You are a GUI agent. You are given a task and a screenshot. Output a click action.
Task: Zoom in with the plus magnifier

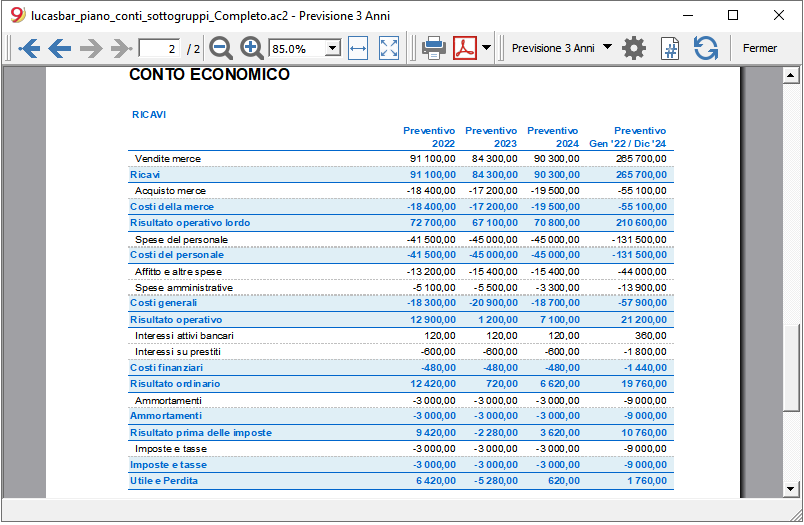point(251,48)
